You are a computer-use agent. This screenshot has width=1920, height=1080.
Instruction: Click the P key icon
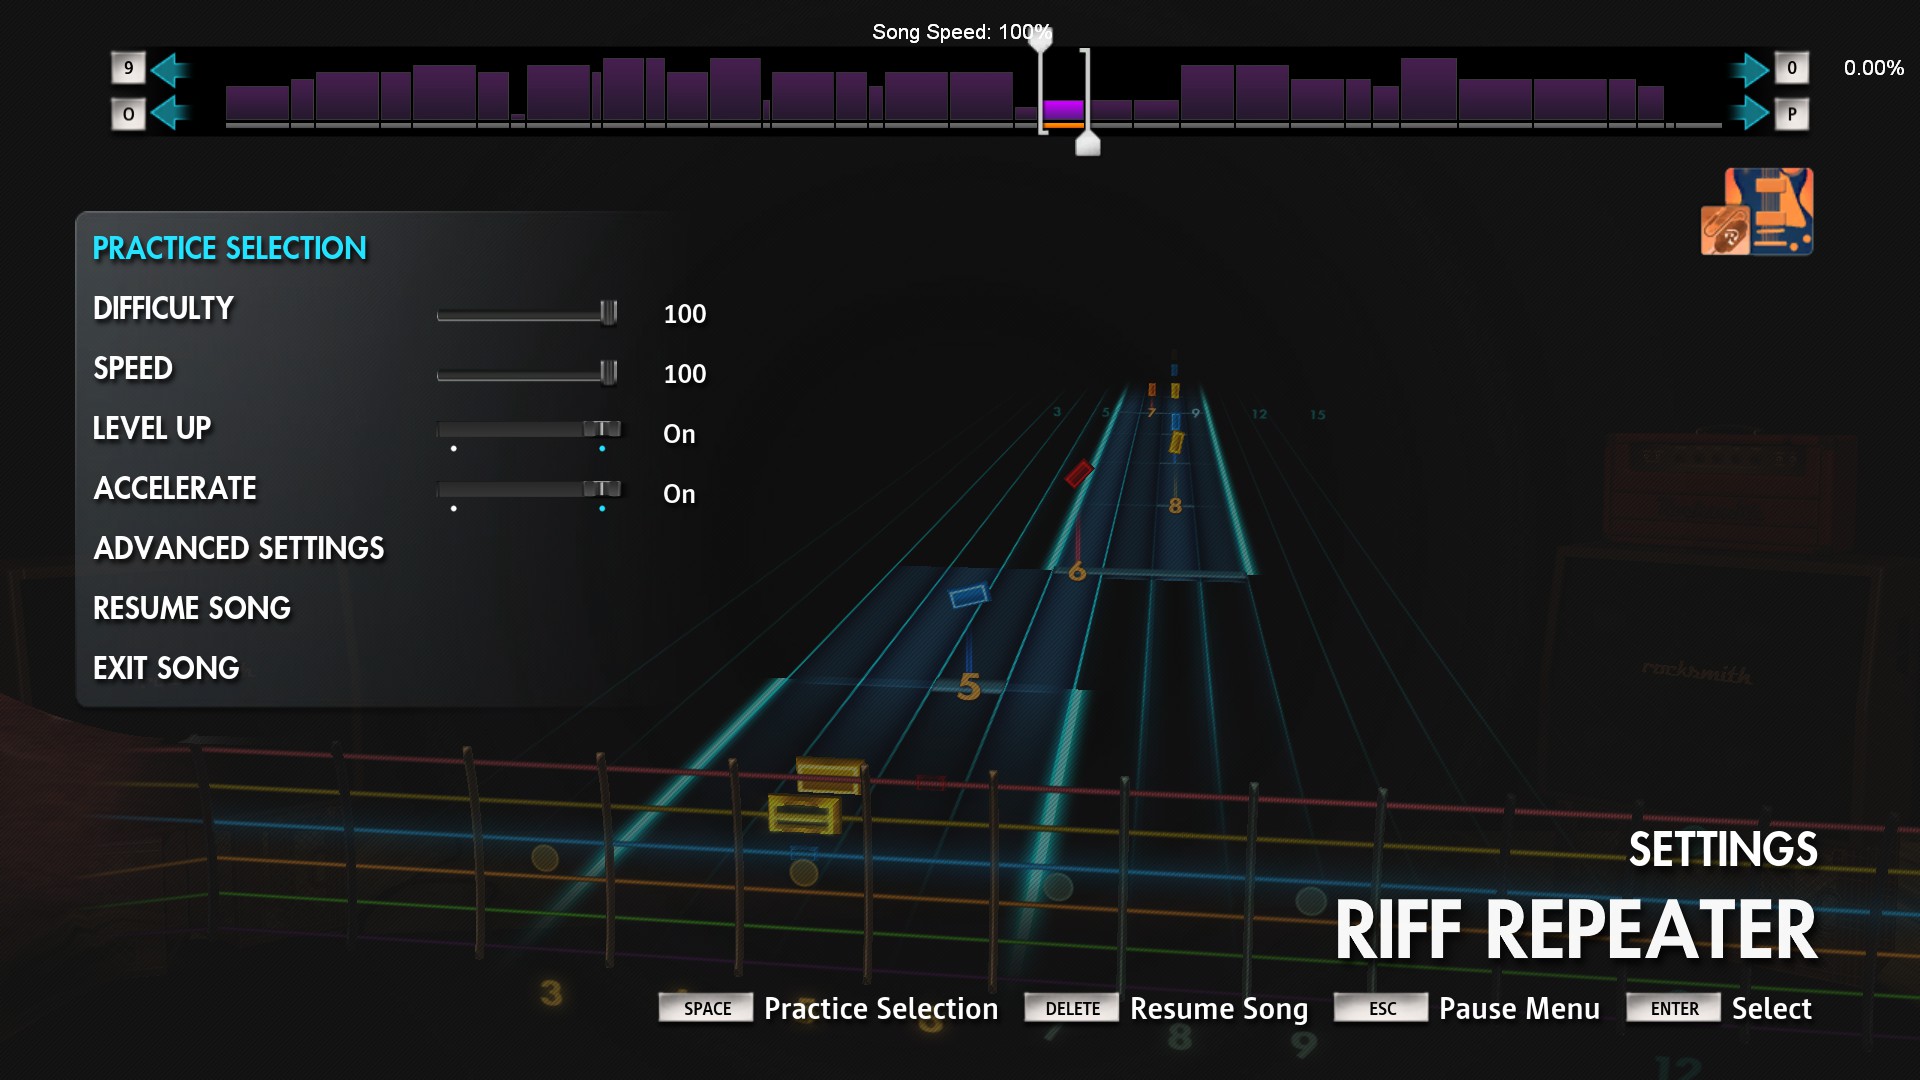(1791, 113)
